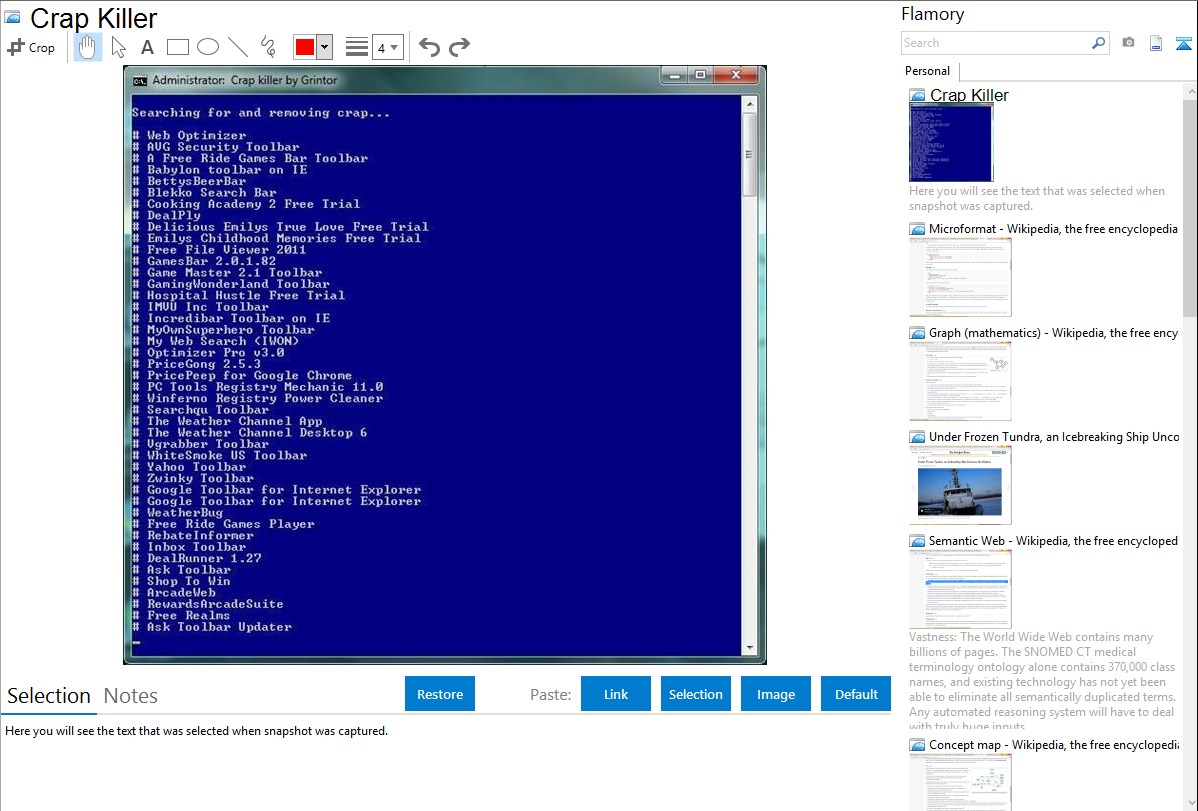The image size is (1198, 811).
Task: Undo the last annotation
Action: pos(429,47)
